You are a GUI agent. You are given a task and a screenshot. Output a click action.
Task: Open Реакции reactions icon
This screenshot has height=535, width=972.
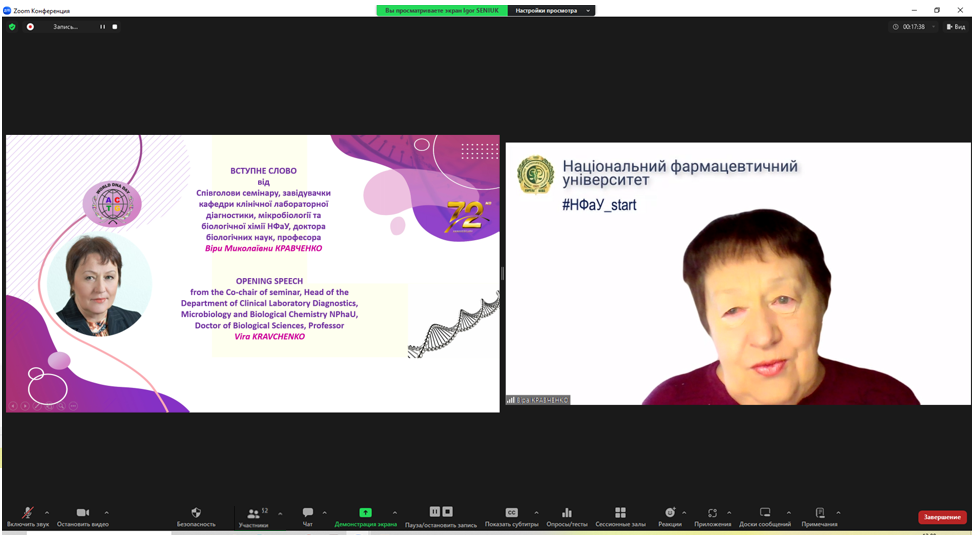click(x=670, y=513)
